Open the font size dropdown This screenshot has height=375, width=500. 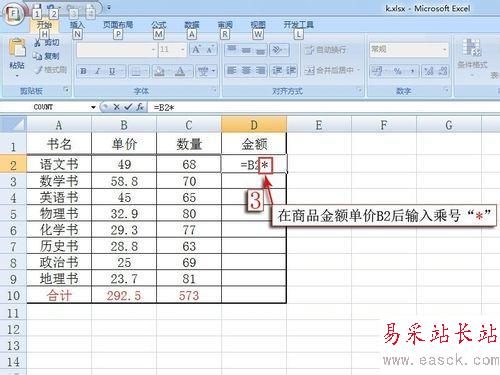point(183,50)
